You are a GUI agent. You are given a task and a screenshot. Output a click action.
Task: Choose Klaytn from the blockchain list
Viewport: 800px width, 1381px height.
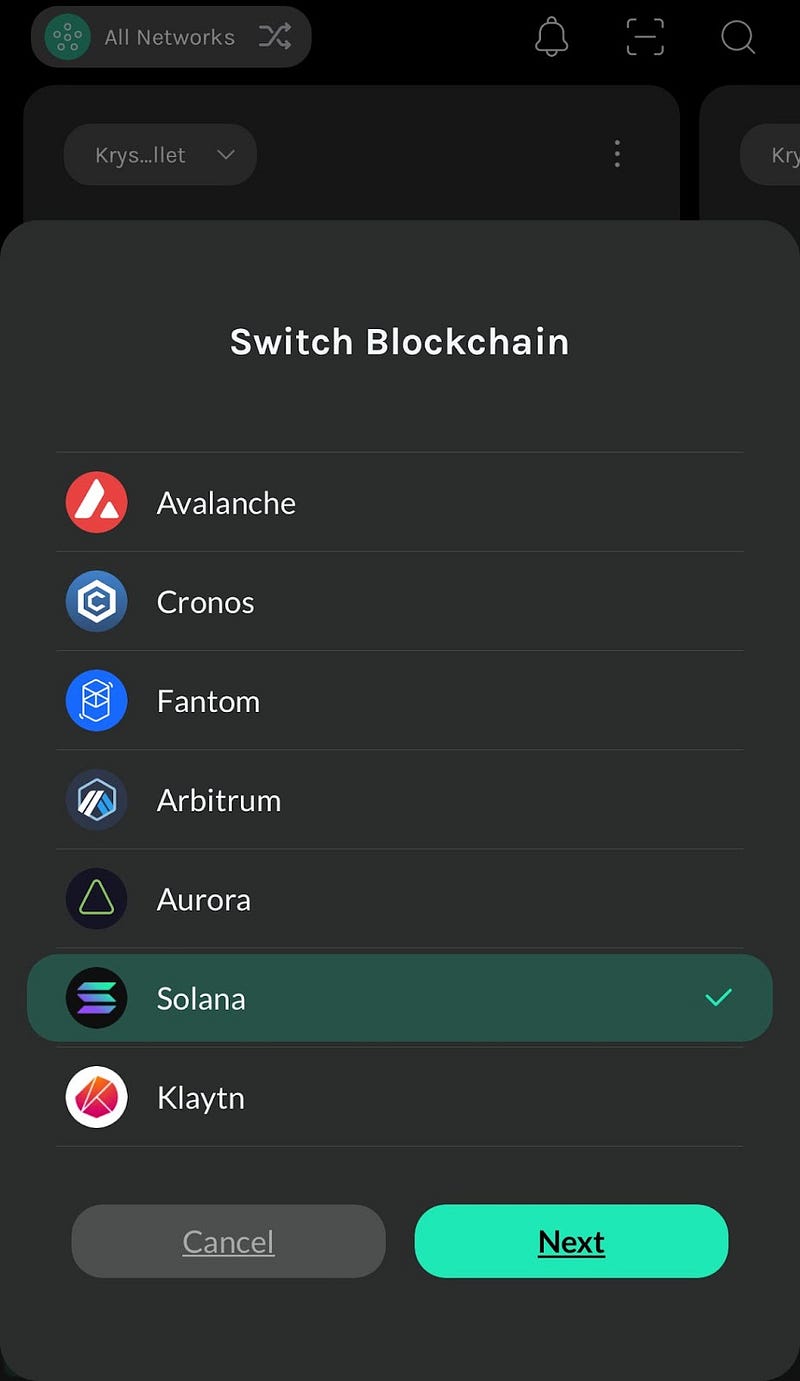[400, 1097]
